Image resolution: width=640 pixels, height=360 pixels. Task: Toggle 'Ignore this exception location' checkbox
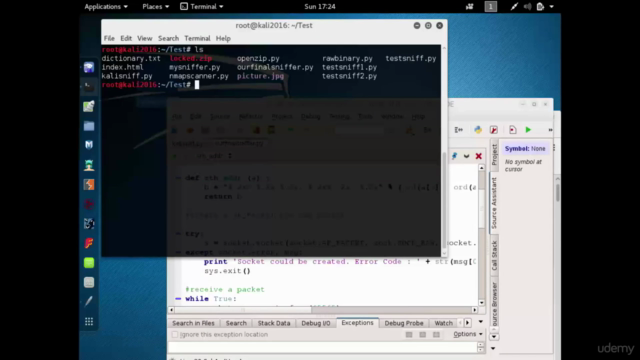coord(175,334)
